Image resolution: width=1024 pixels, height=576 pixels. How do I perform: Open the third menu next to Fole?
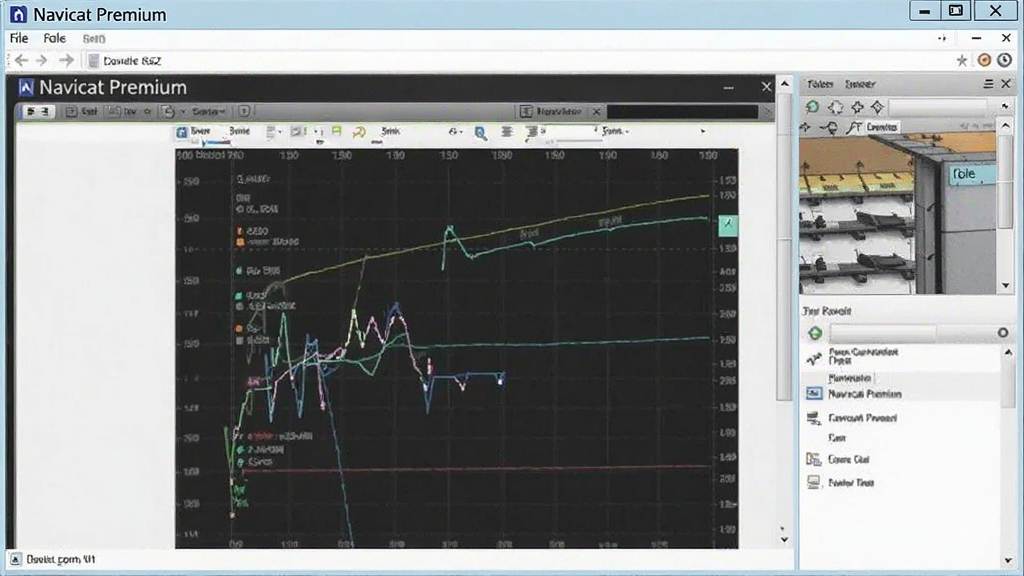coord(94,39)
